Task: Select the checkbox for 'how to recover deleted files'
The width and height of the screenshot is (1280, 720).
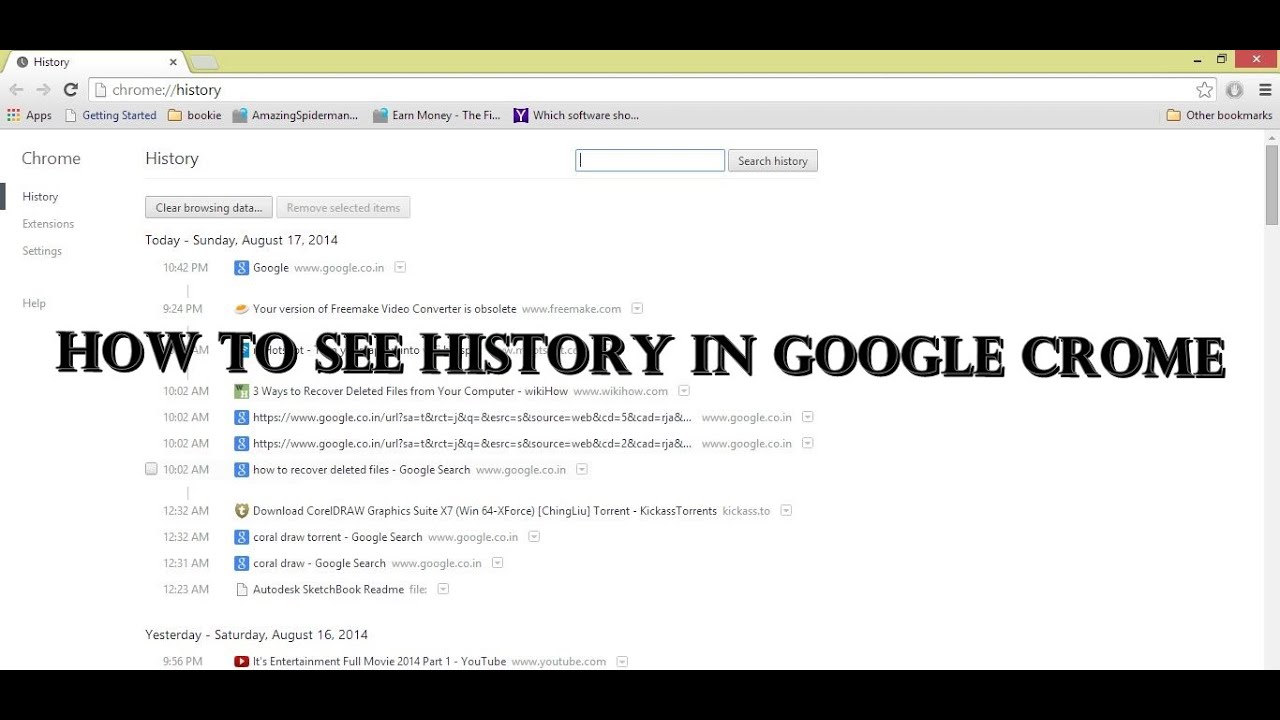Action: point(151,469)
